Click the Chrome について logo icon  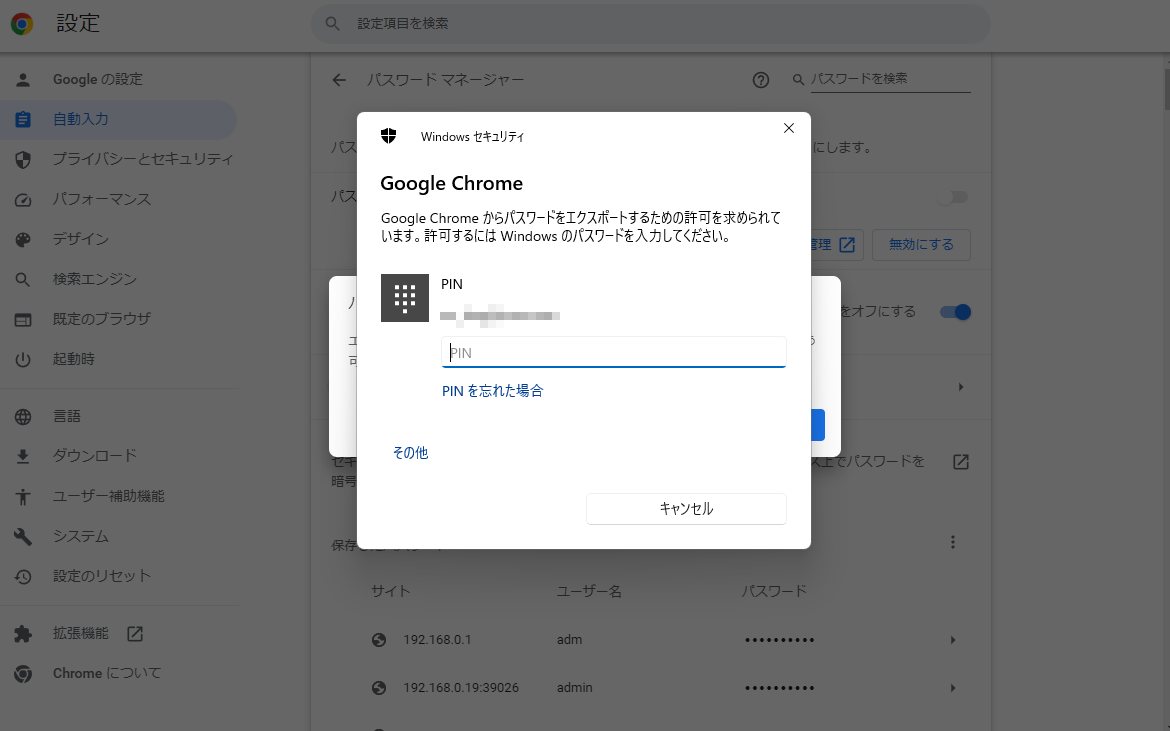[23, 674]
